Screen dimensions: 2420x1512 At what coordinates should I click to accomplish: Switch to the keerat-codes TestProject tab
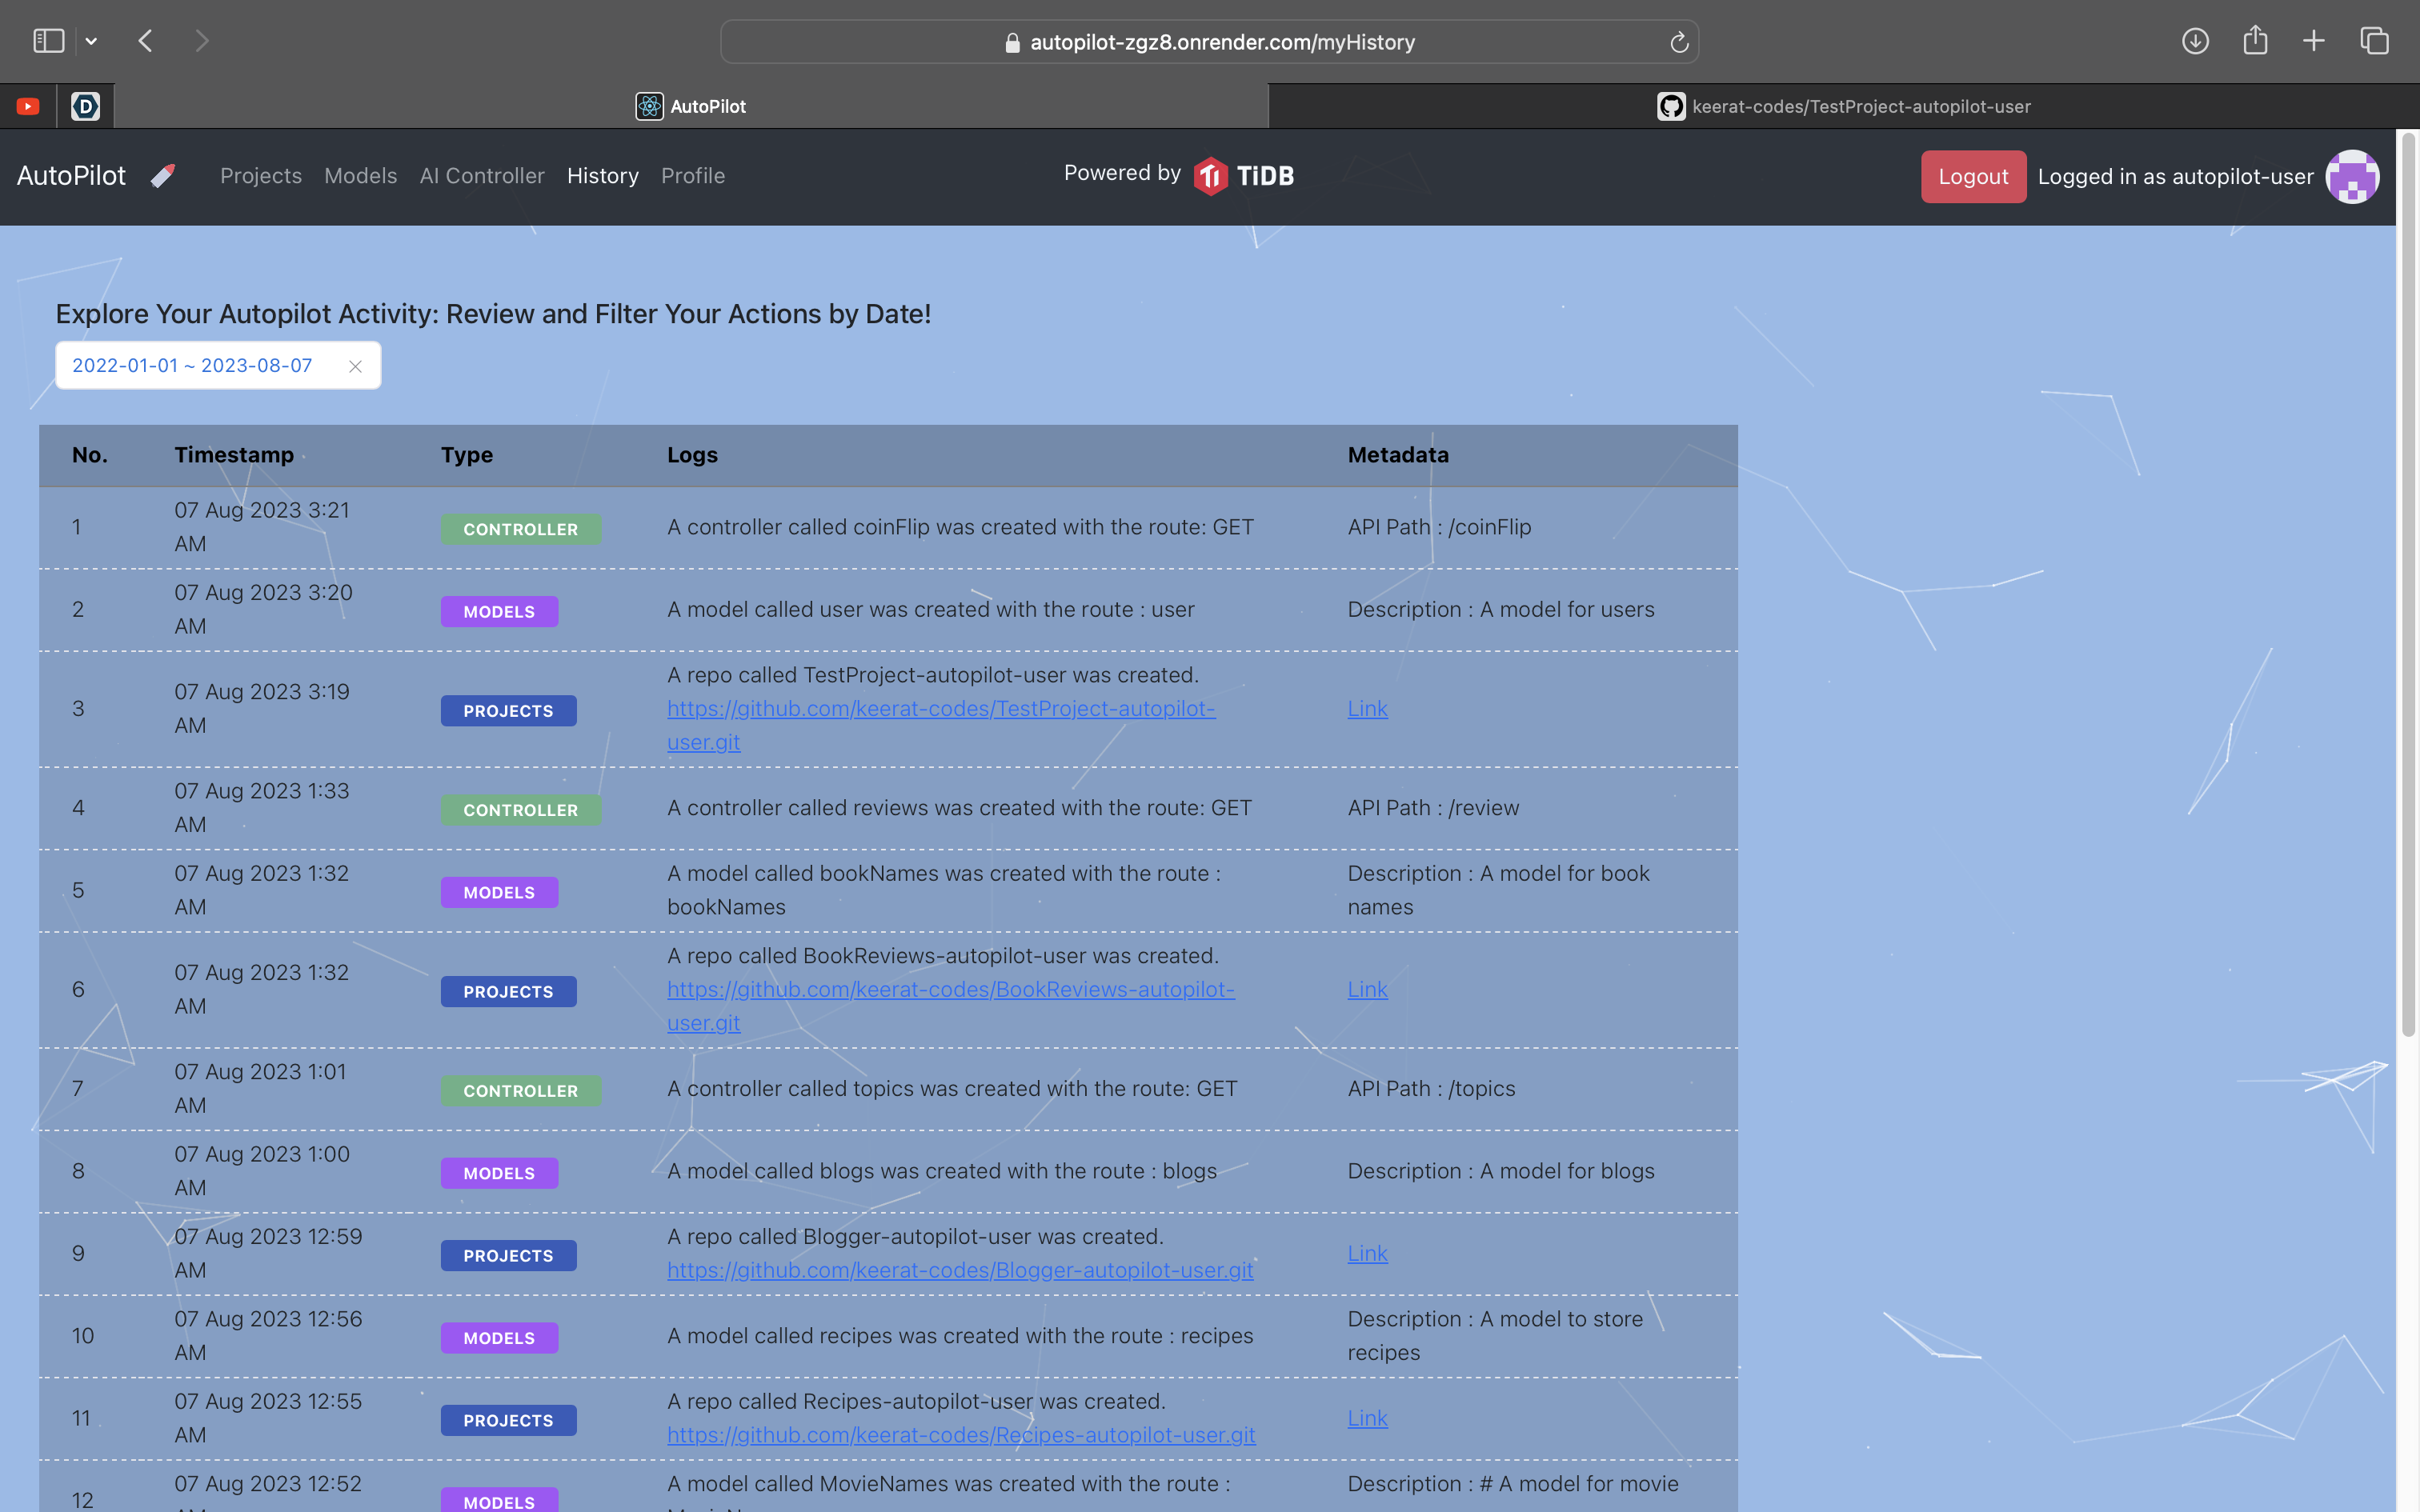point(1843,106)
